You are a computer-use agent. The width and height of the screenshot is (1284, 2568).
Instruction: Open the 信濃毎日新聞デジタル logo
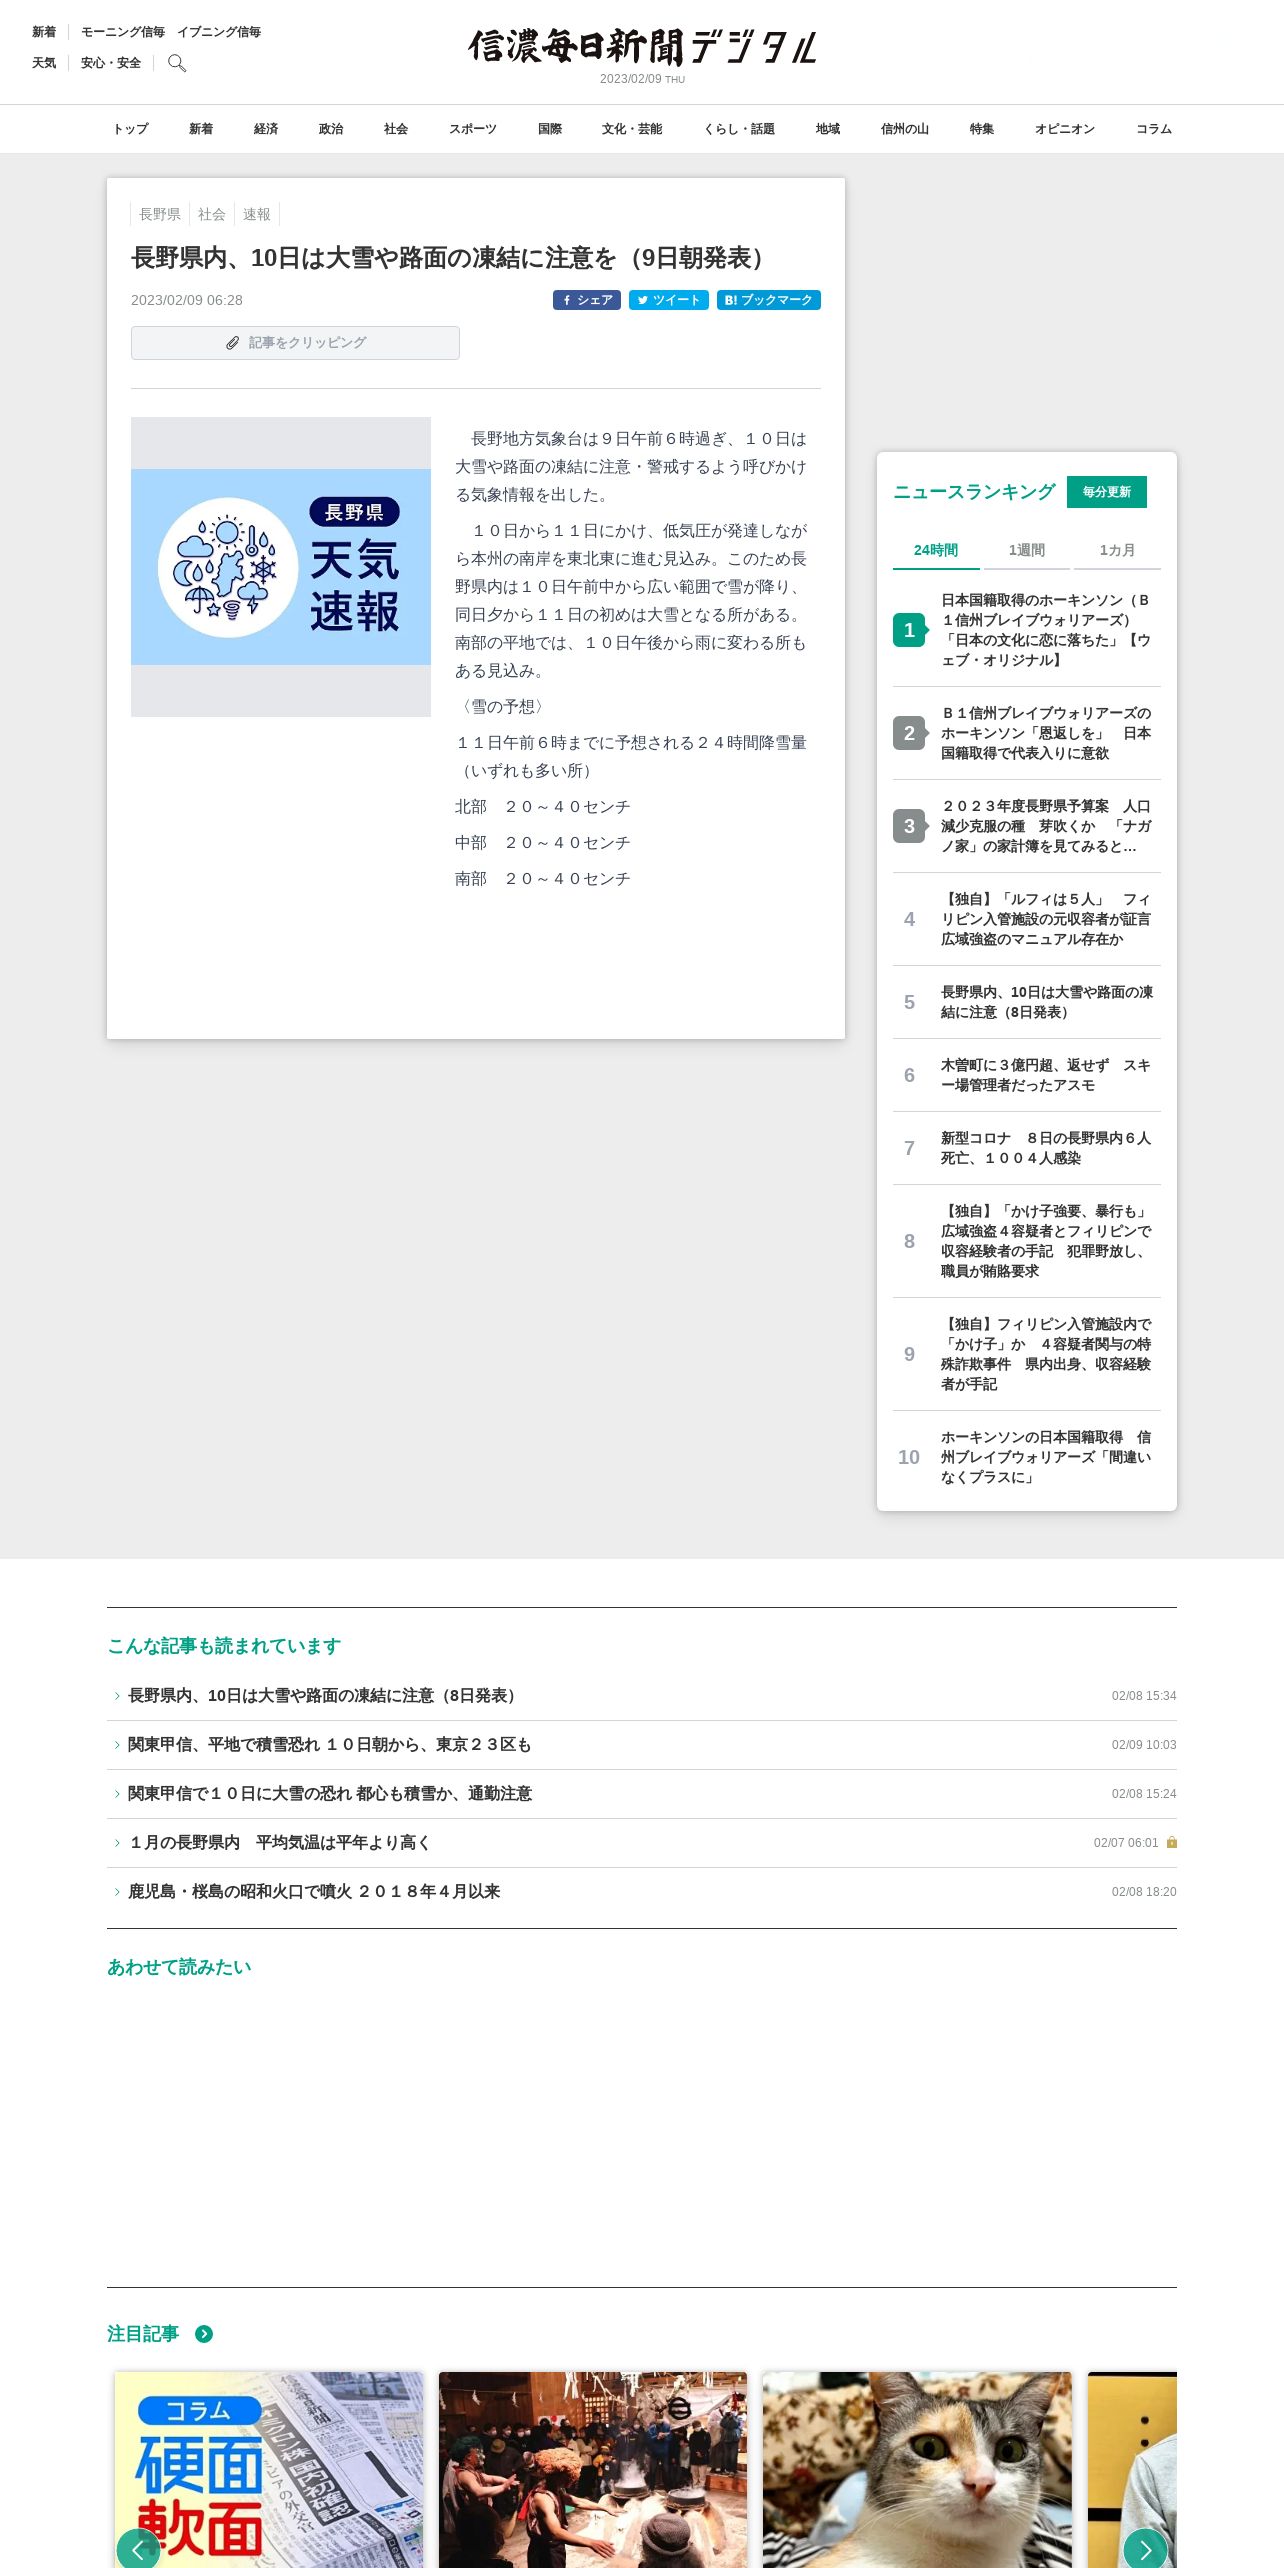tap(642, 47)
